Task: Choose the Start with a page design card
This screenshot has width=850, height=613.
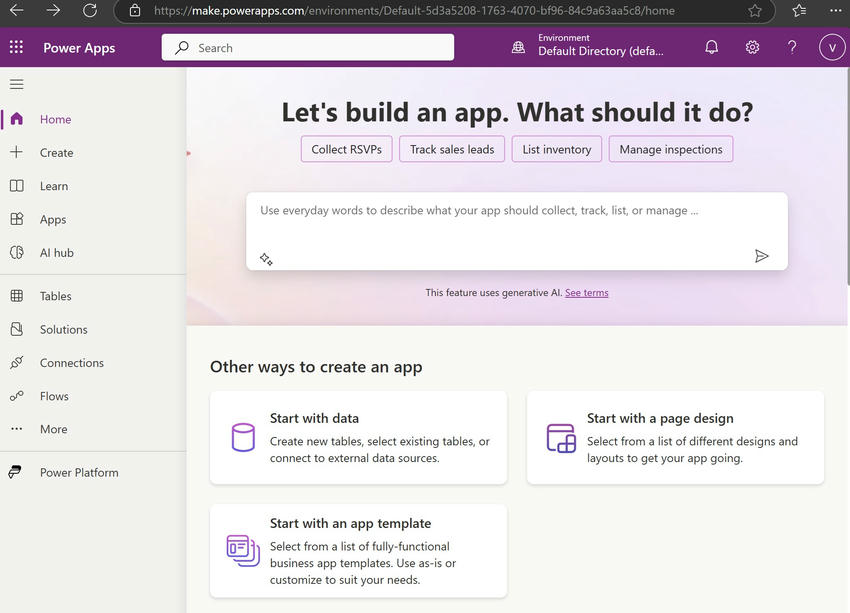Action: [675, 437]
